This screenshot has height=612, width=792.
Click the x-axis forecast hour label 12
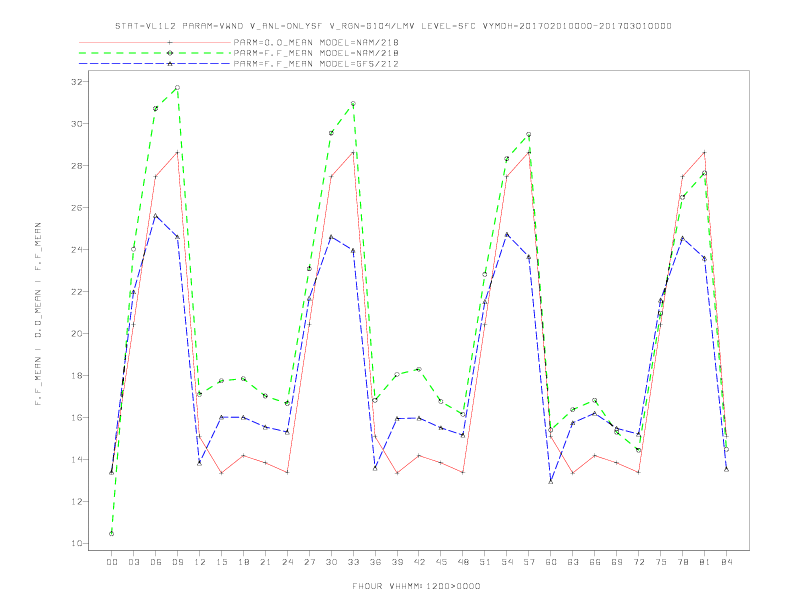point(200,562)
